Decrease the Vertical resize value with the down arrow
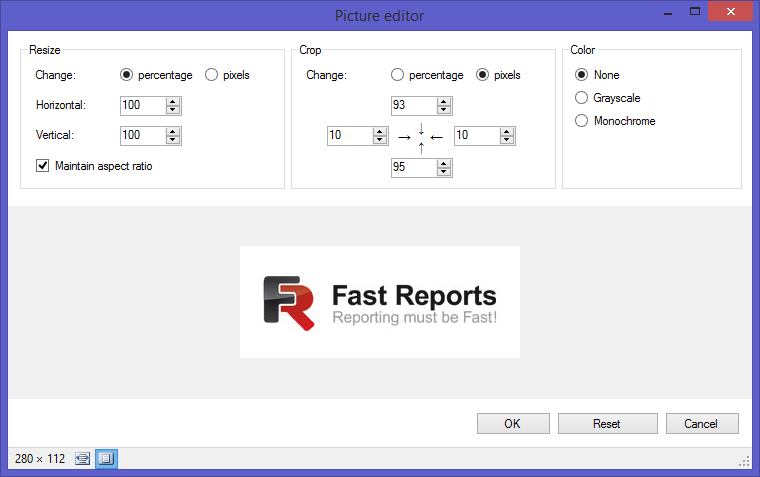The width and height of the screenshot is (760, 477). point(173,140)
